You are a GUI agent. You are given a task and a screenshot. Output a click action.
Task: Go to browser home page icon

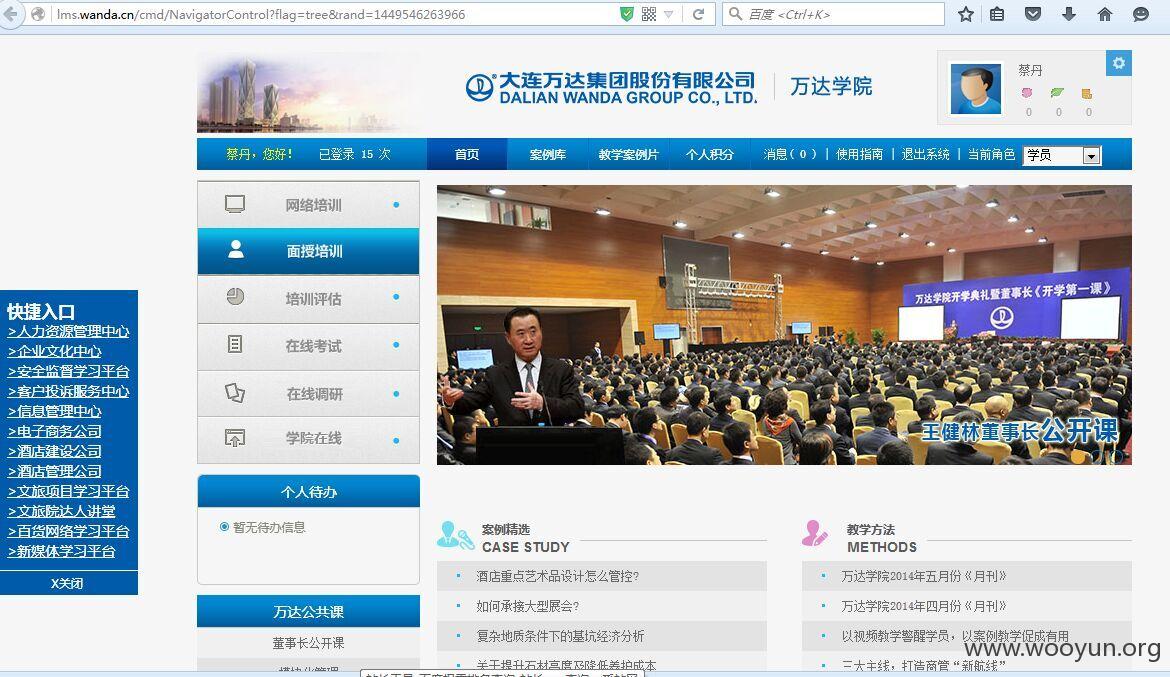click(x=1105, y=14)
